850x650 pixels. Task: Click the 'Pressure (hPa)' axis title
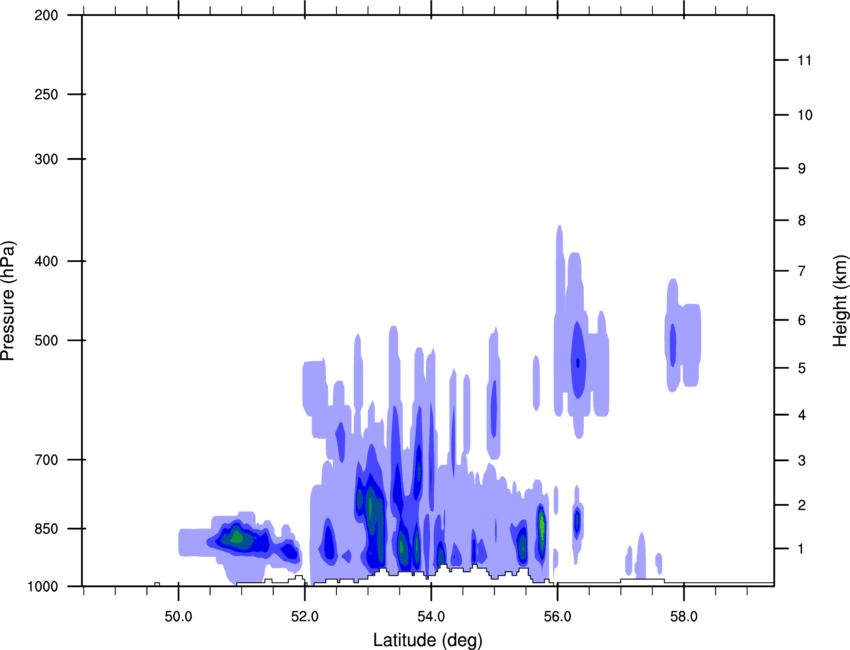tap(8, 300)
